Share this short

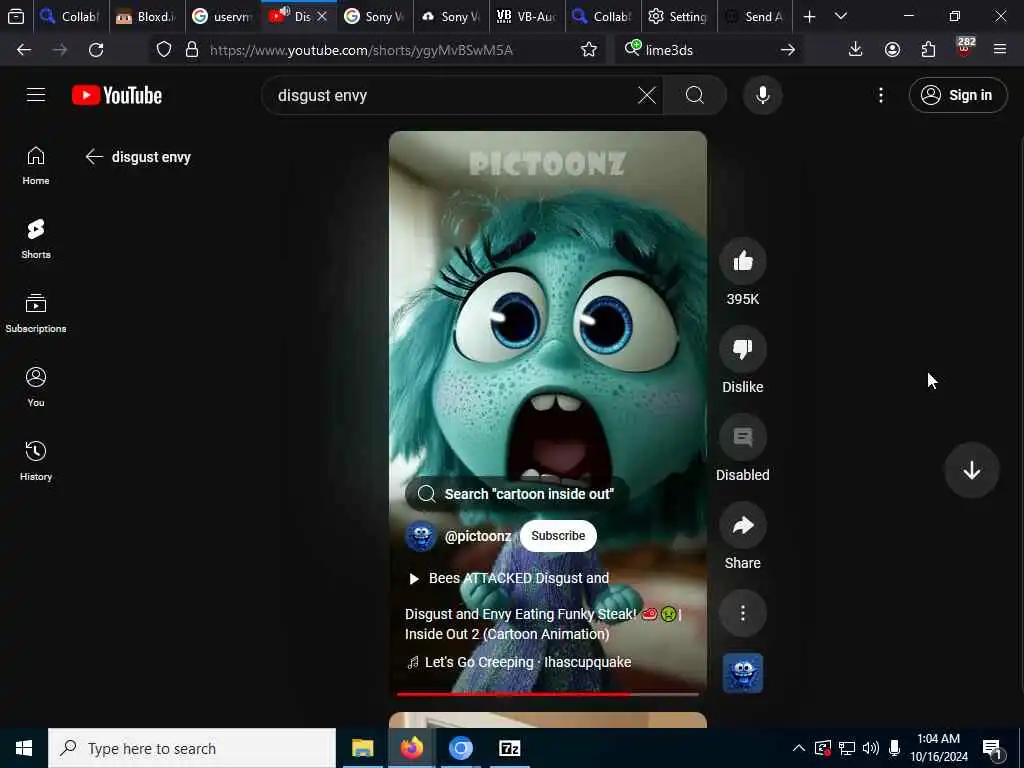pos(743,526)
